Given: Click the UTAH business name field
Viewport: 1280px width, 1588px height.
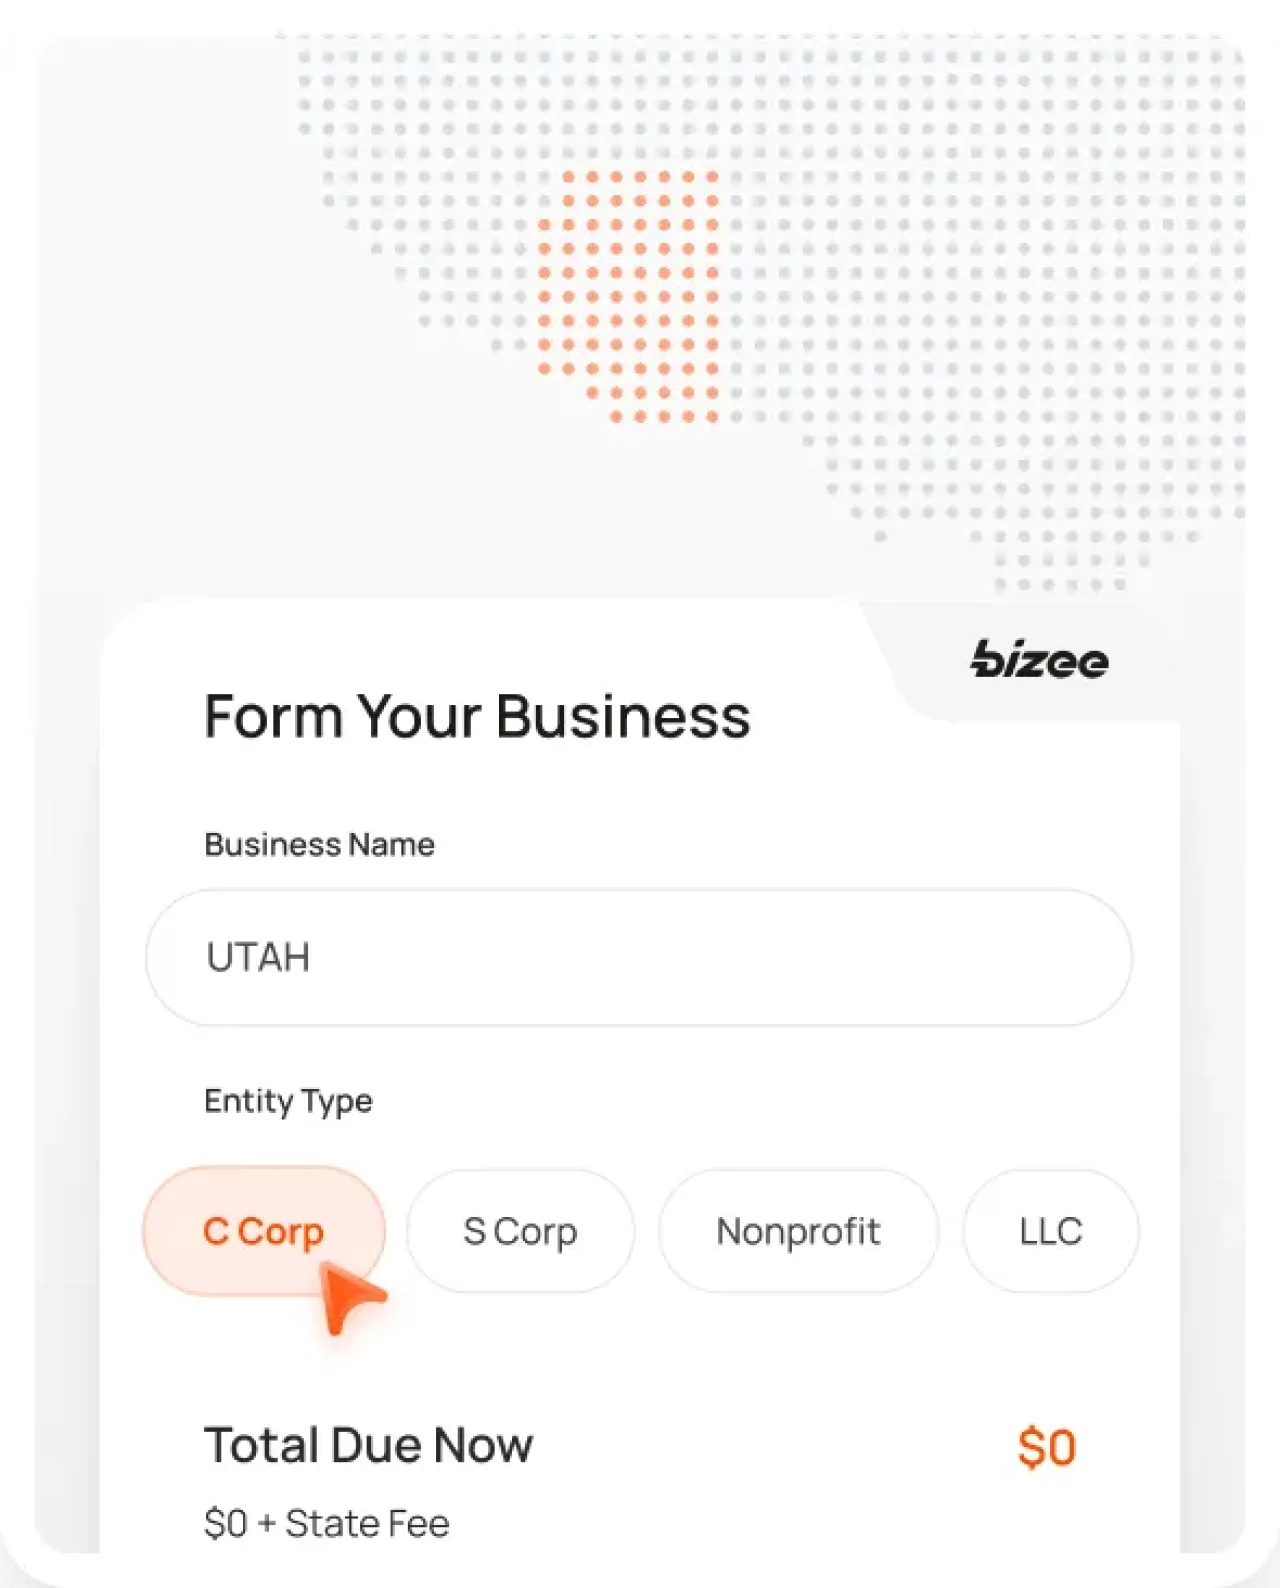Looking at the screenshot, I should (638, 957).
